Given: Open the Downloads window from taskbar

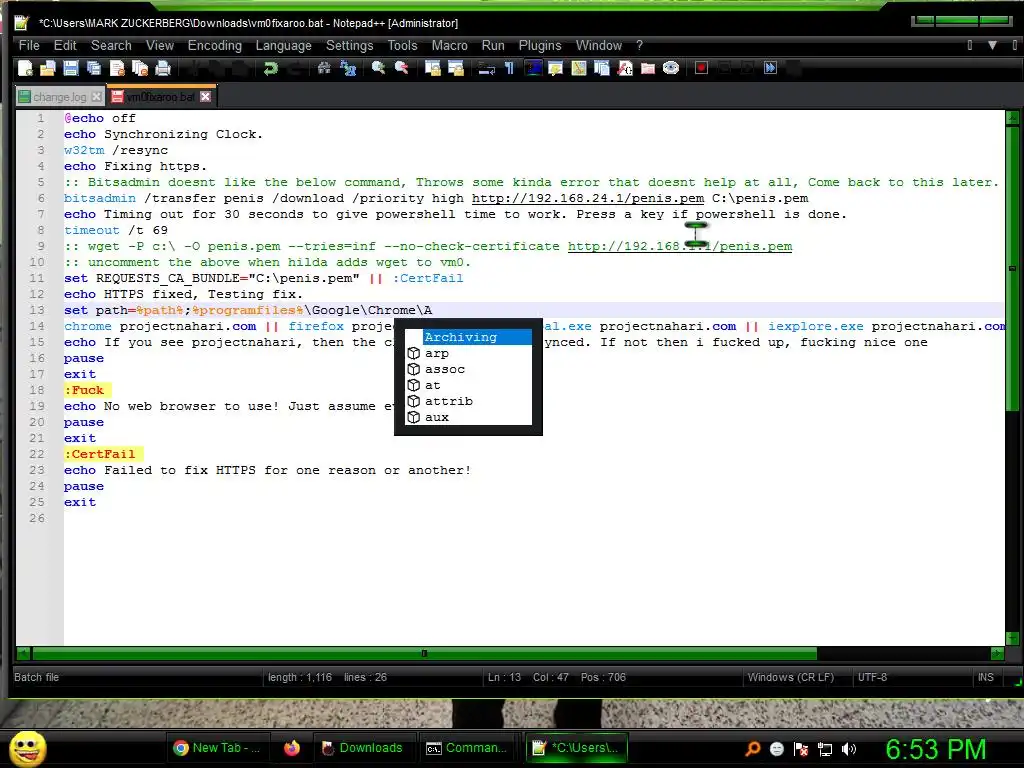Looking at the screenshot, I should click(362, 748).
